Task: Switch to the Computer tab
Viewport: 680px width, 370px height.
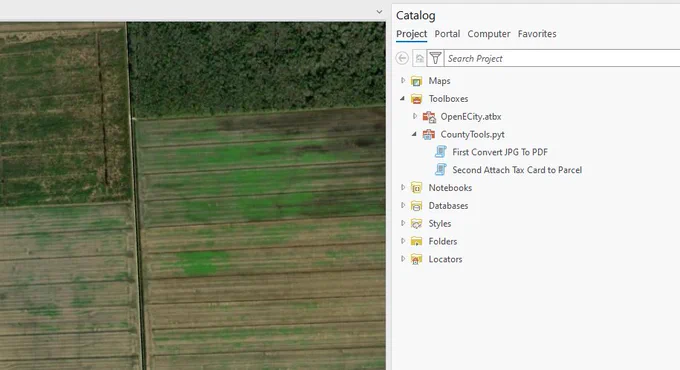Action: pyautogui.click(x=489, y=34)
